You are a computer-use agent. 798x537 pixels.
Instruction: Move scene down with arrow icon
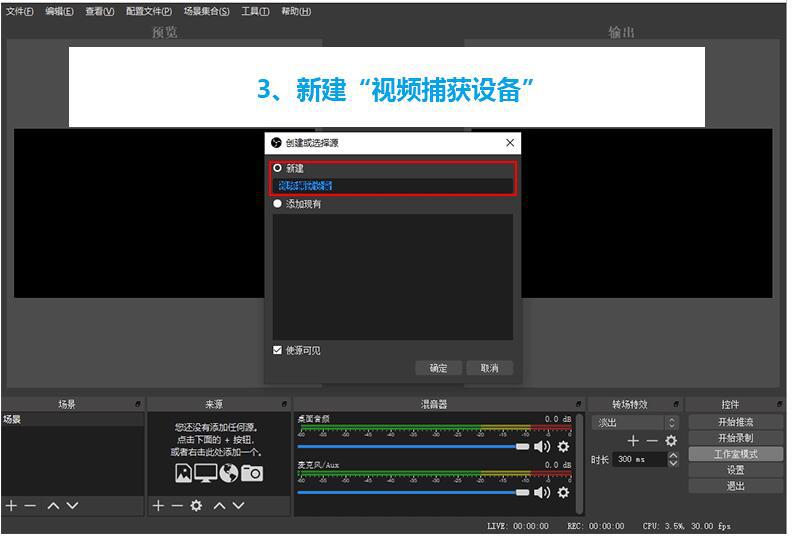[72, 505]
